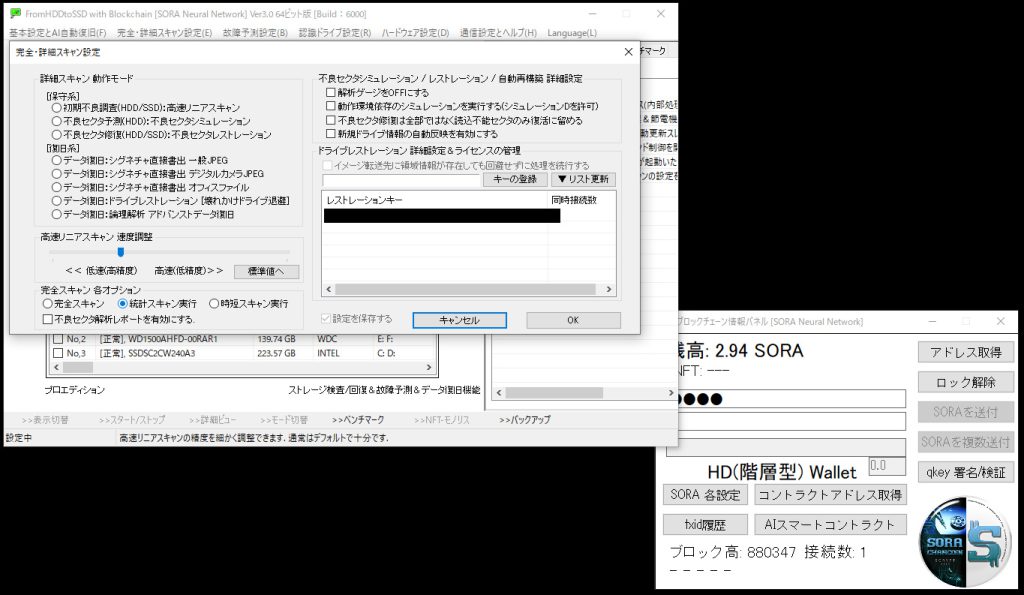The width and height of the screenshot is (1024, 595).
Task: Click the ブロック高: 880347 text
Action: pos(733,552)
